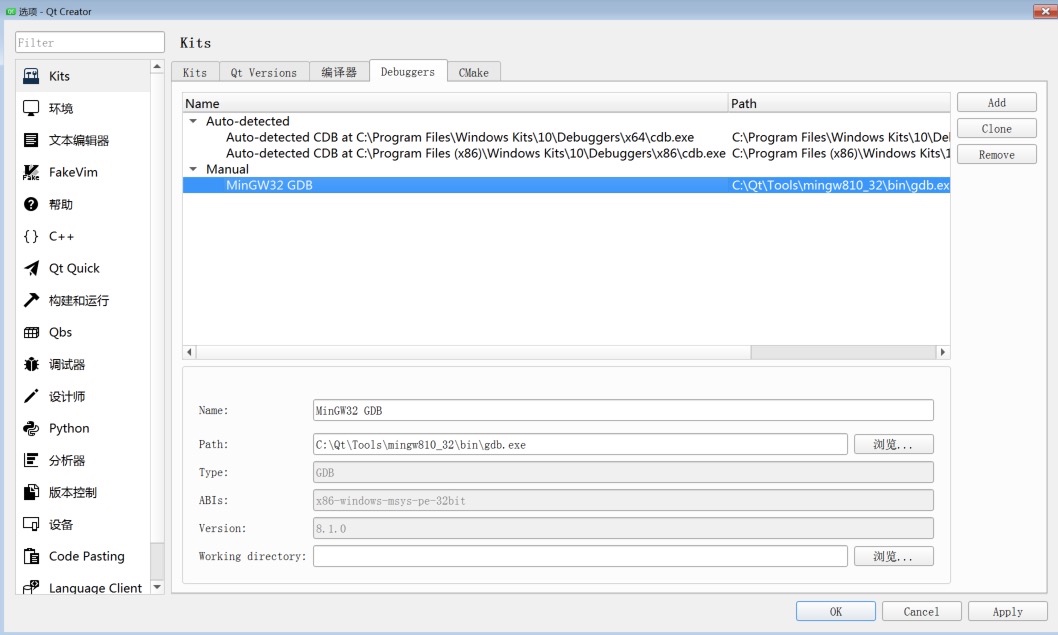Open the 文本编辑器 icon in sidebar

tap(31, 140)
